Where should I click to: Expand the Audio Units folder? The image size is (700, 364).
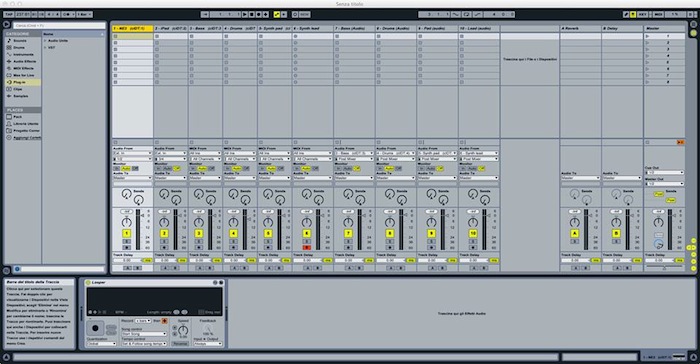45,41
